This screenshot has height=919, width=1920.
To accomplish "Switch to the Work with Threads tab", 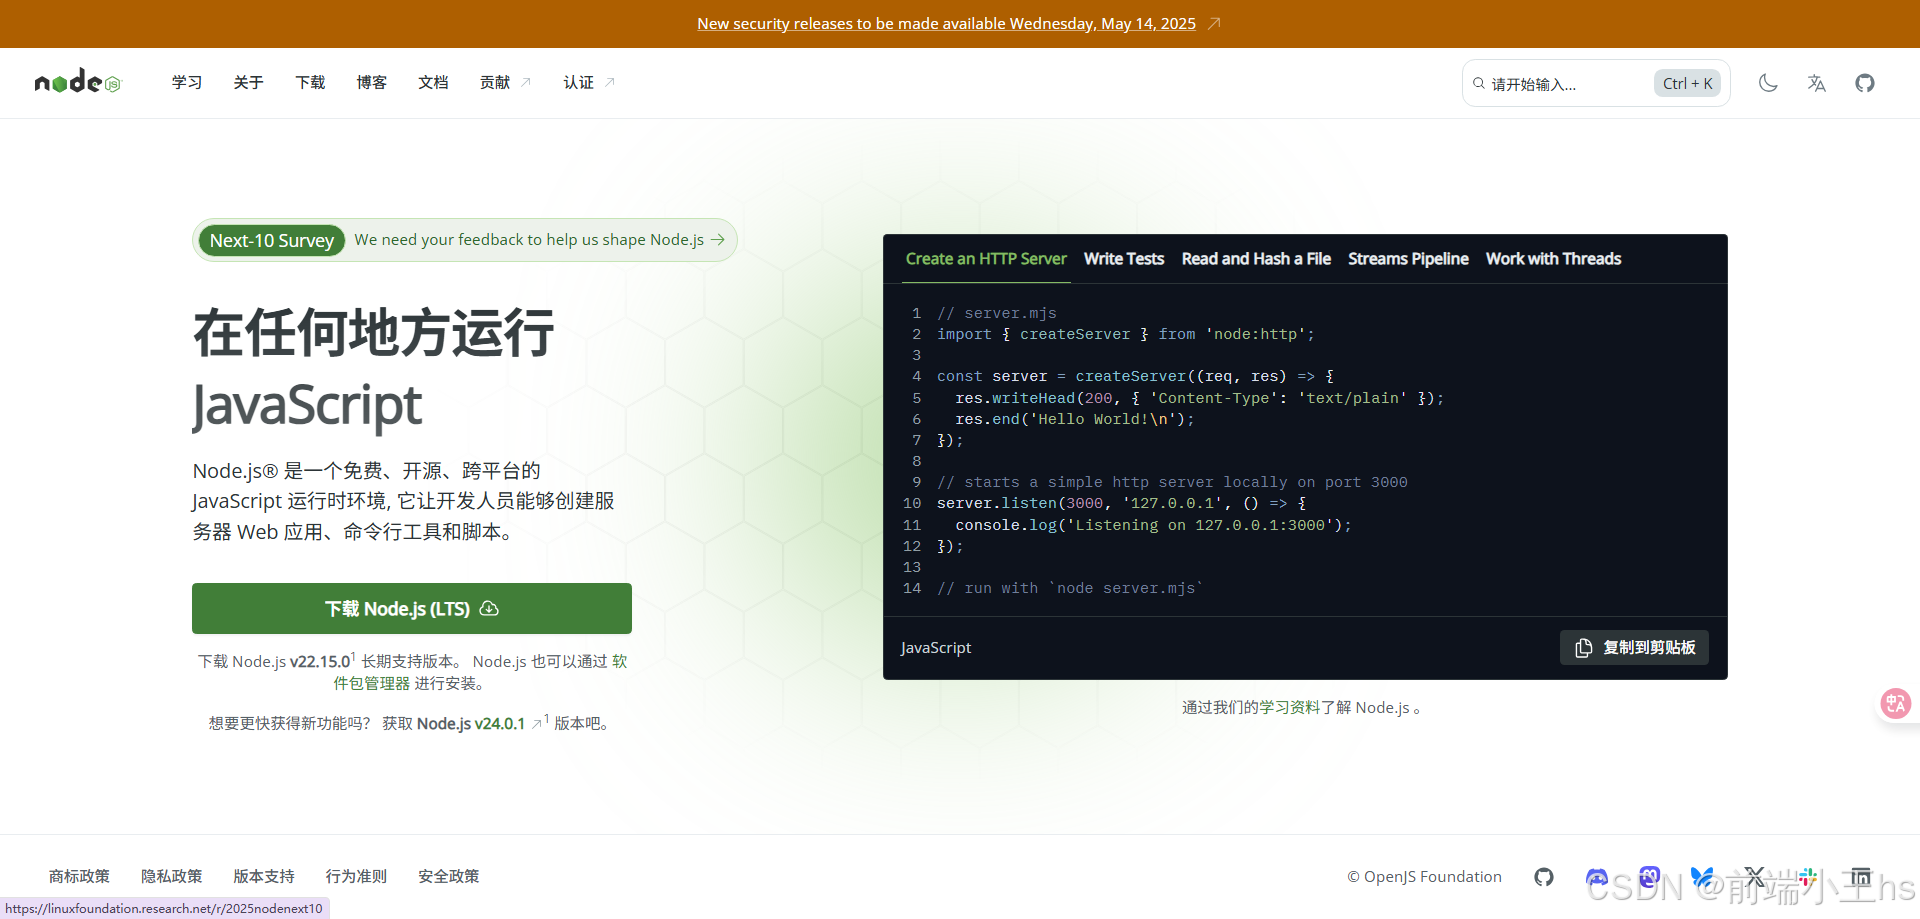I will [1553, 259].
